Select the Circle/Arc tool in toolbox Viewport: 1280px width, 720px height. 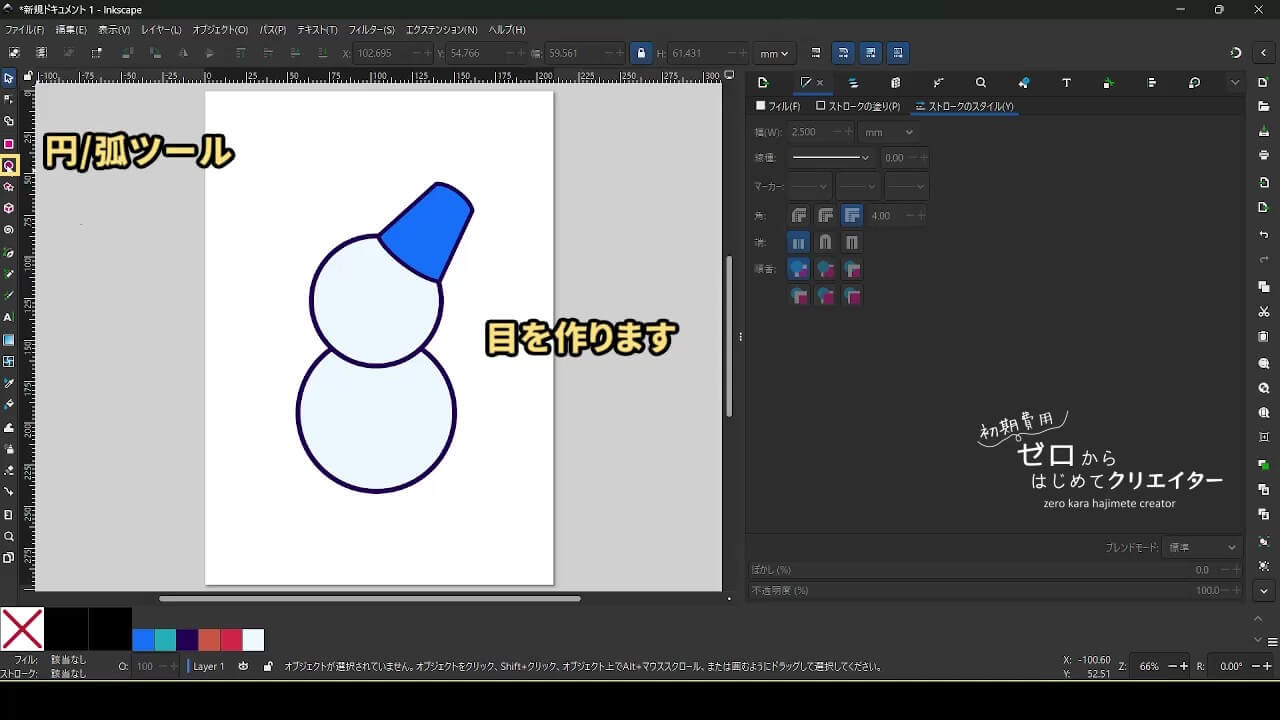click(9, 165)
